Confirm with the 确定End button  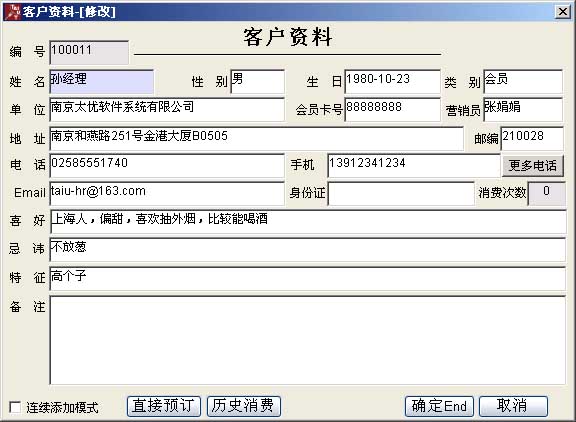[439, 406]
